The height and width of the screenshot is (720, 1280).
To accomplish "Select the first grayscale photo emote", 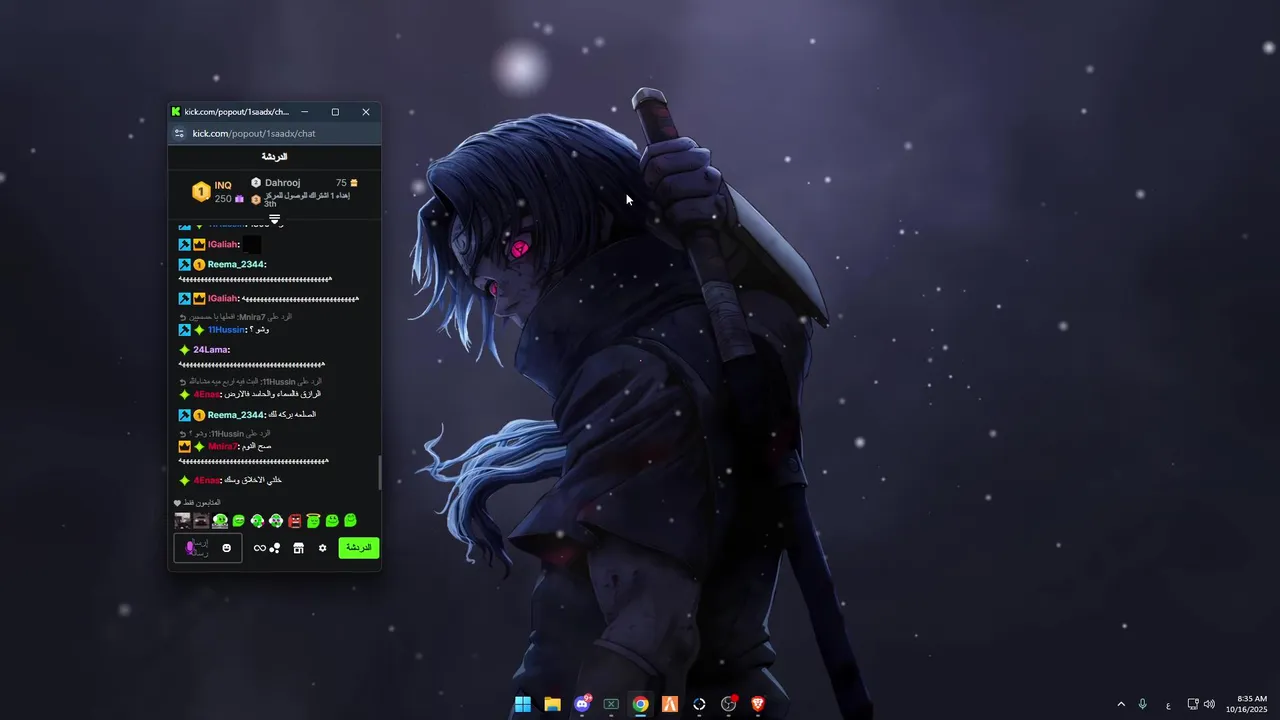I will 182,521.
